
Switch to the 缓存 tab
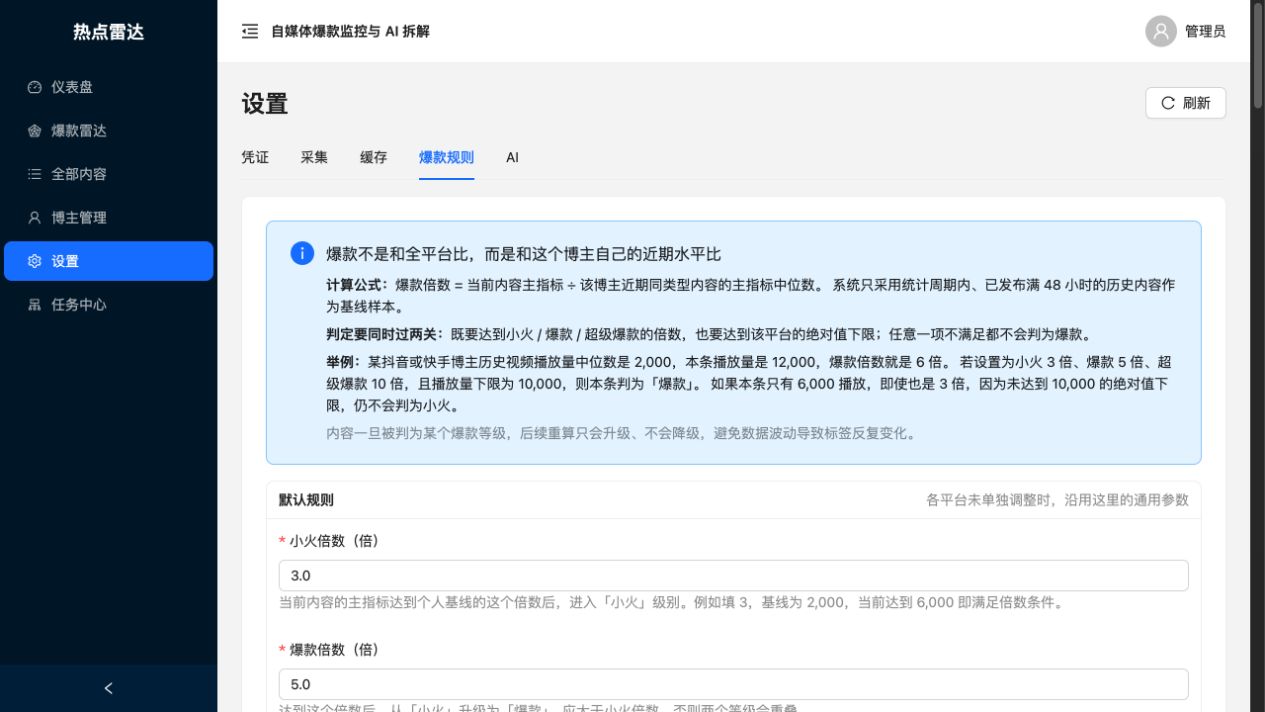(x=373, y=157)
